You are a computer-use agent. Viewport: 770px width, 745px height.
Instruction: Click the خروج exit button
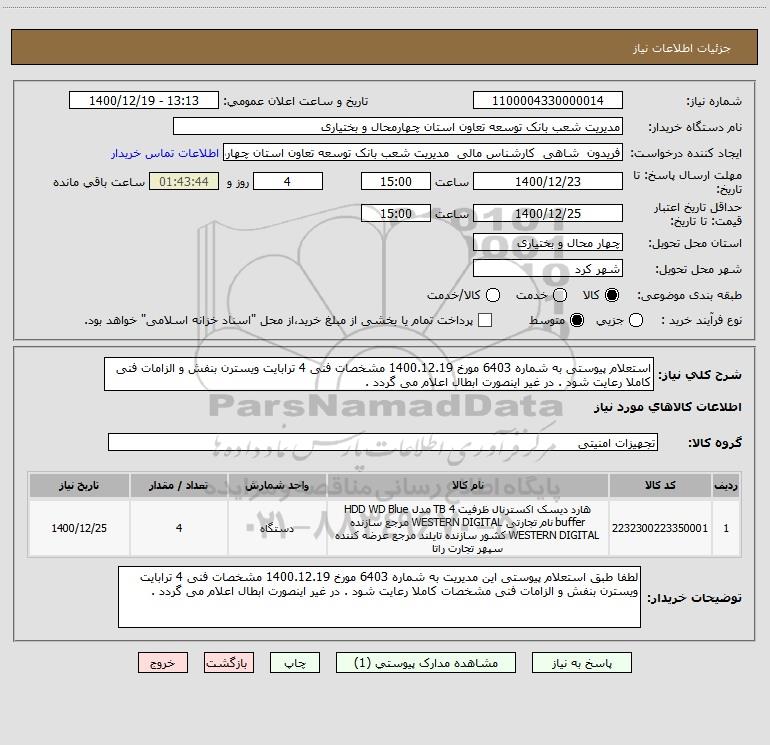pos(163,663)
